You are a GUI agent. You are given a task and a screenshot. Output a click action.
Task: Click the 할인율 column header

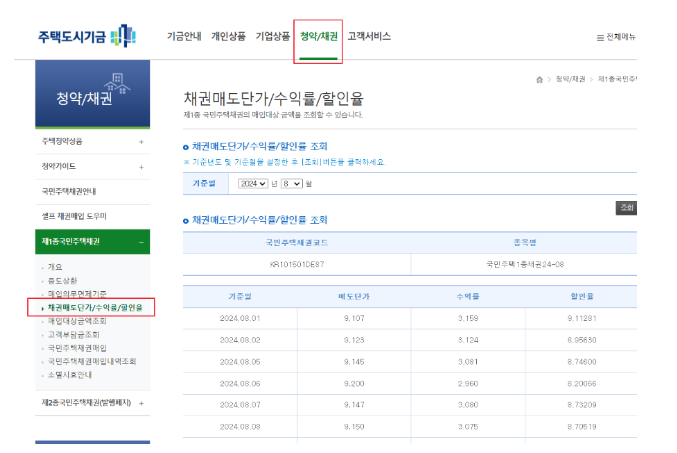[x=582, y=297]
